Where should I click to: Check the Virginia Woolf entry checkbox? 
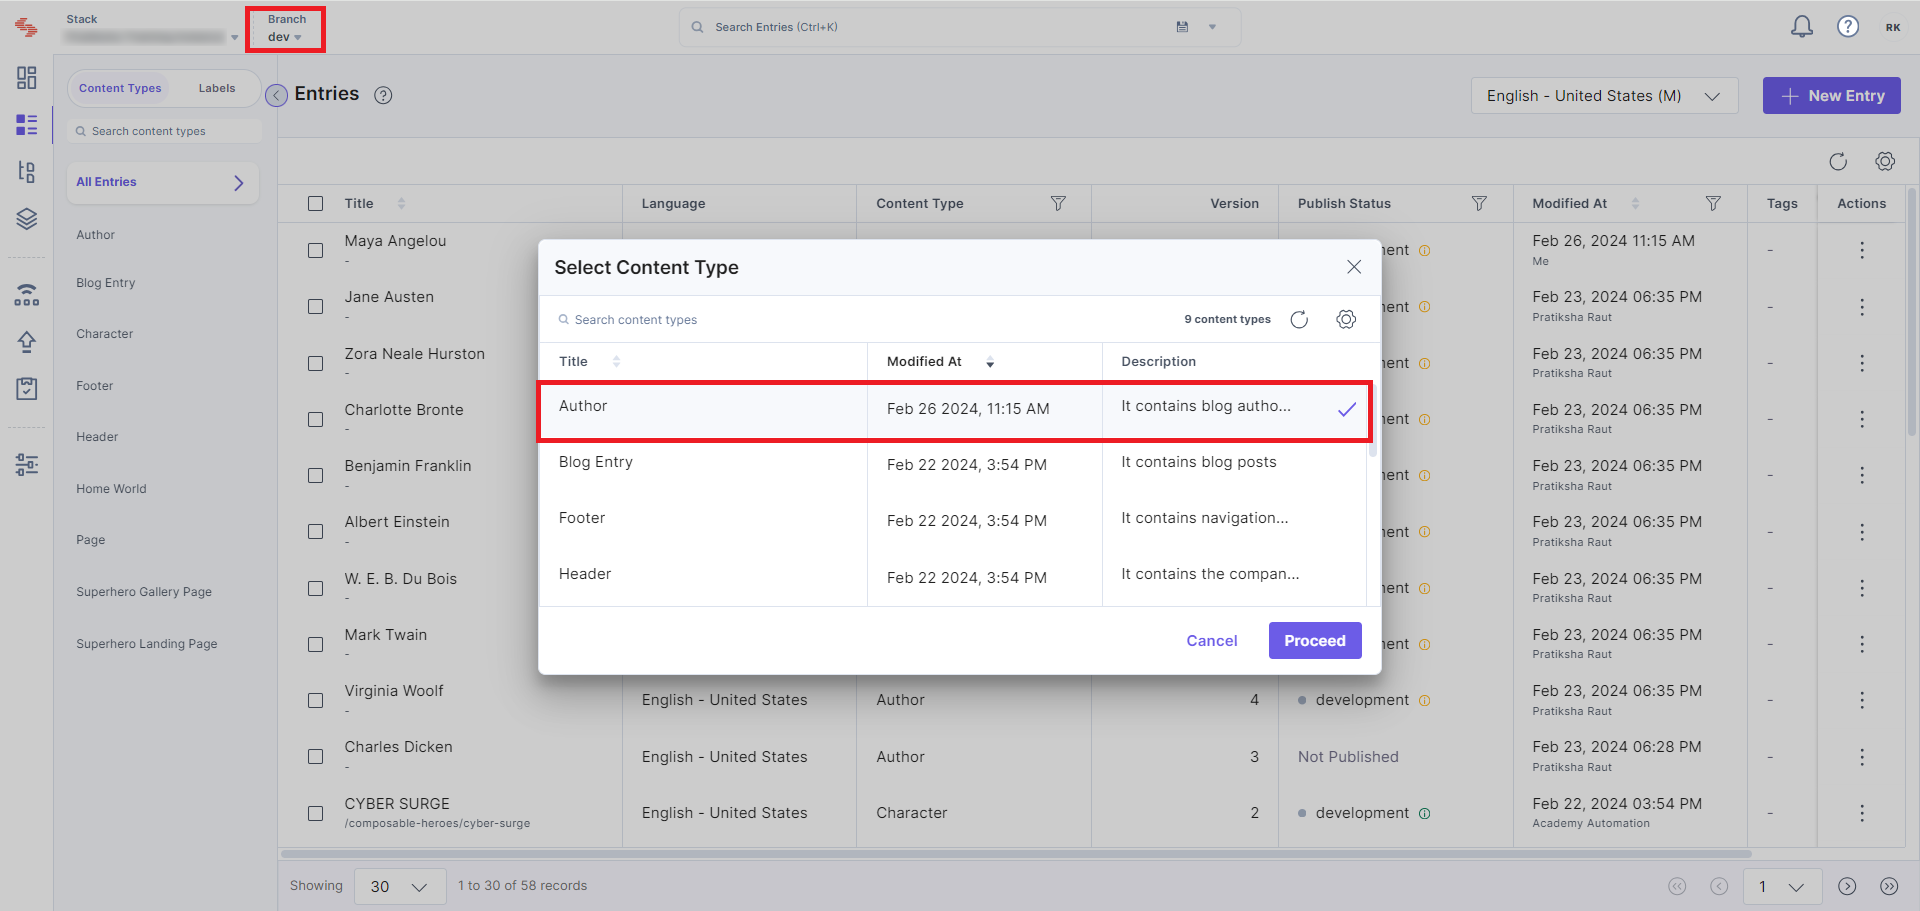(x=316, y=700)
